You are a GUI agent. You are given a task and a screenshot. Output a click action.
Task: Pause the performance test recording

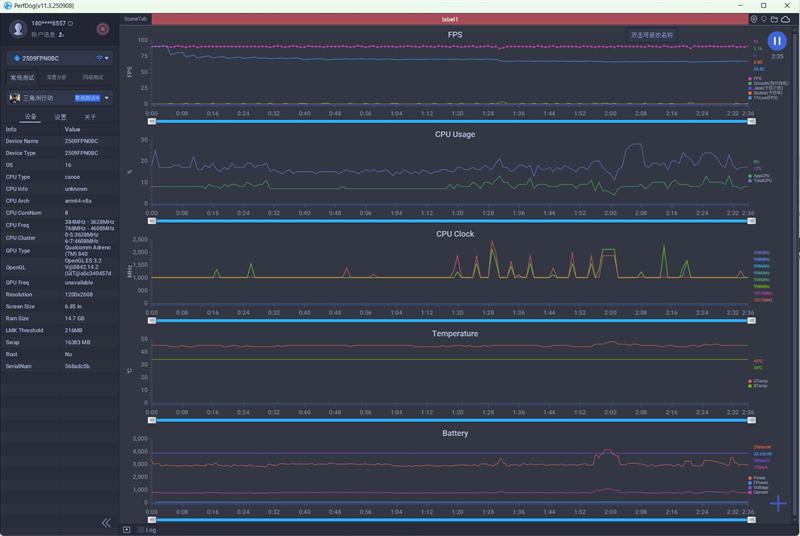(776, 40)
